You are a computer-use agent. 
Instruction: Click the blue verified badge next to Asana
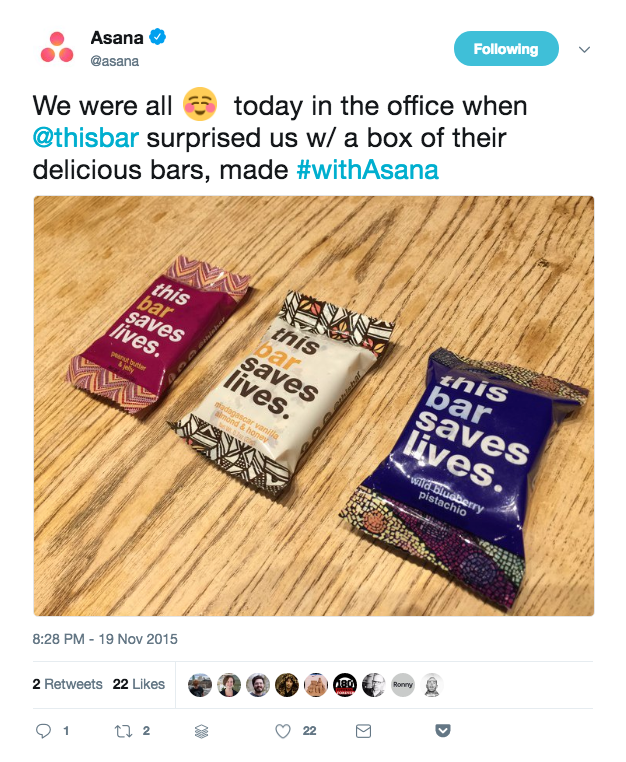pos(157,38)
